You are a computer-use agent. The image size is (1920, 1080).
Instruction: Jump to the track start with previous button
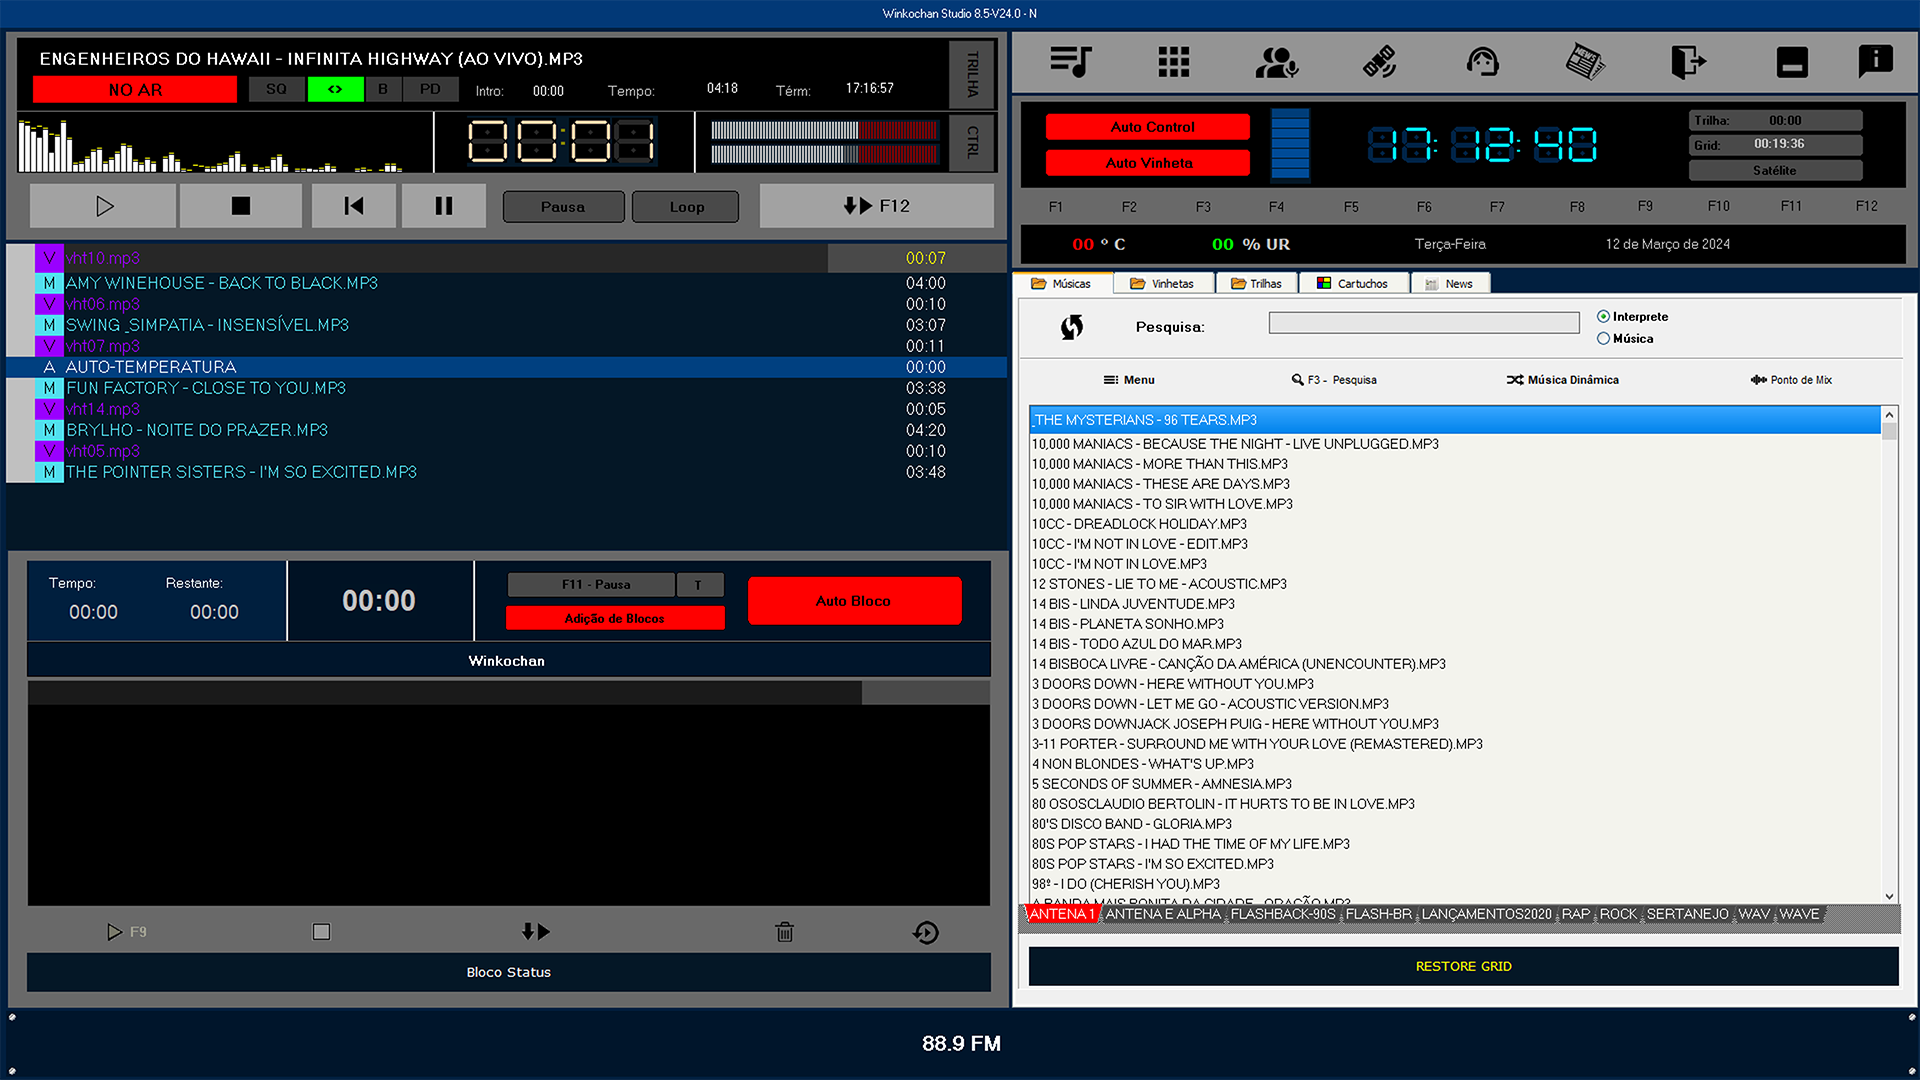[x=354, y=206]
